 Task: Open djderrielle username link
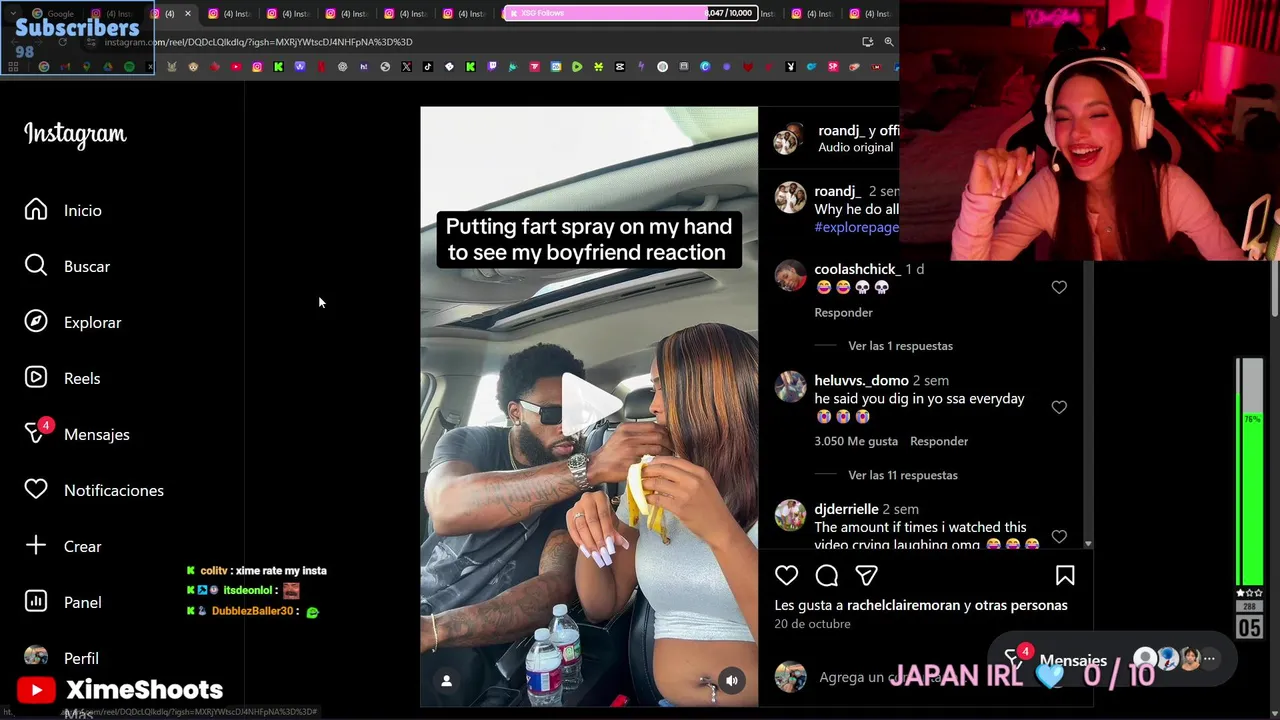coord(846,509)
